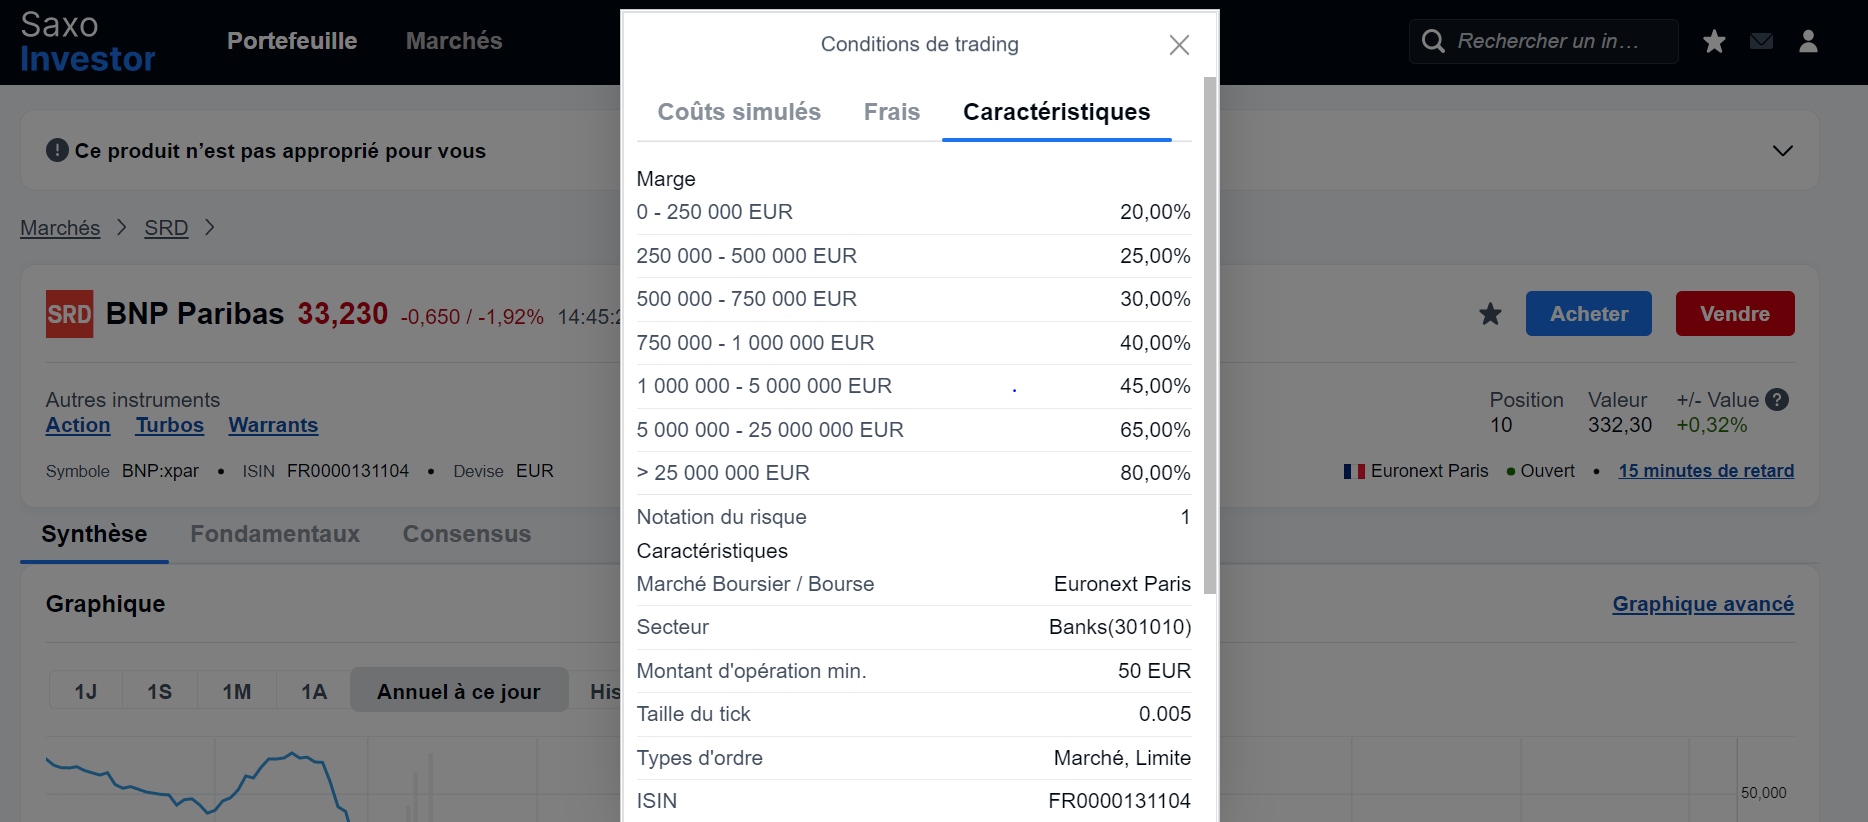Click the Acheter button
1868x822 pixels.
tap(1589, 314)
